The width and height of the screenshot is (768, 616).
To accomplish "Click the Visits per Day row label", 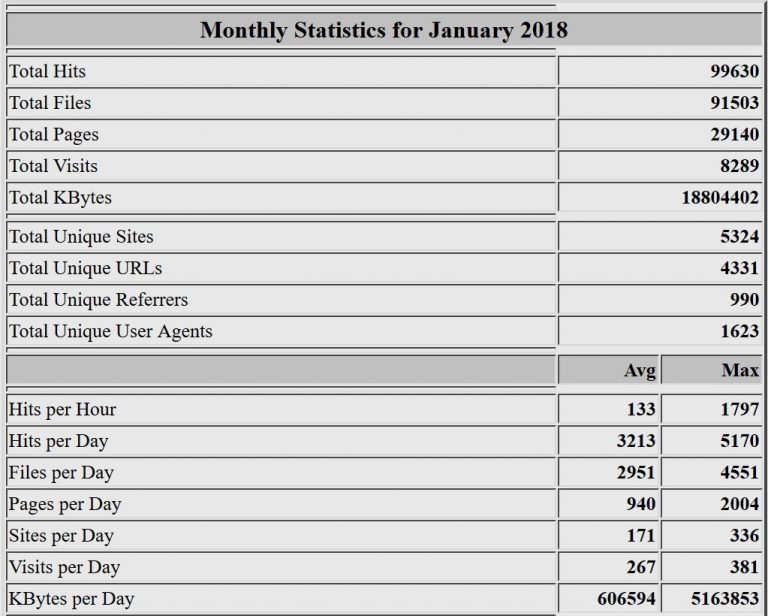I will click(x=64, y=567).
